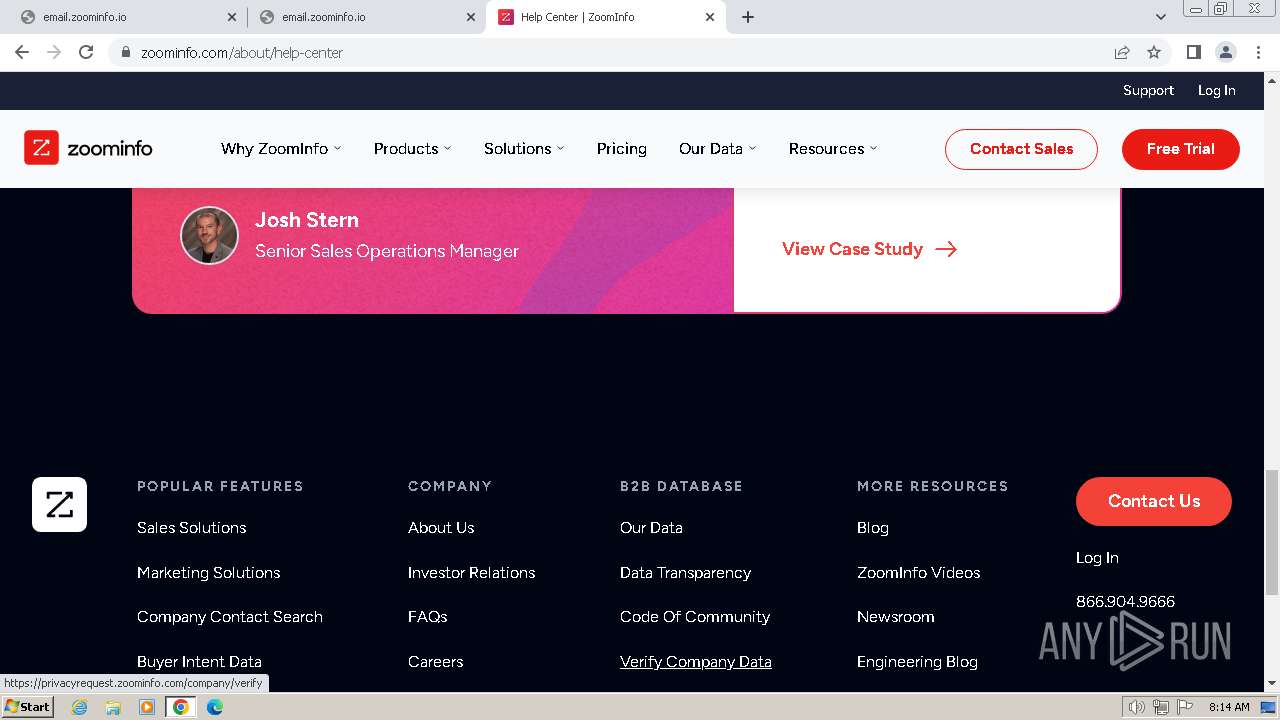Click the ZoomInfo logo in header
Viewport: 1280px width, 720px height.
(88, 148)
